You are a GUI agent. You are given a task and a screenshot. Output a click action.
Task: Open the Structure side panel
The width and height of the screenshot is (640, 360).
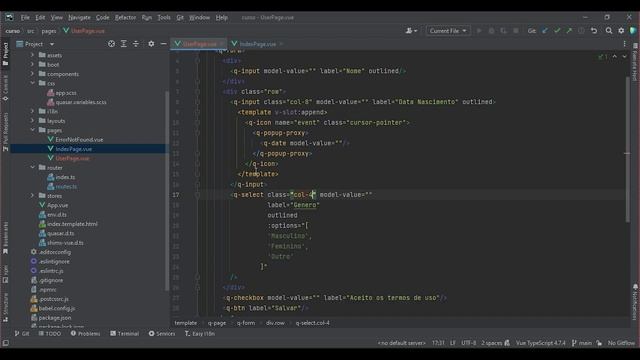(x=5, y=308)
